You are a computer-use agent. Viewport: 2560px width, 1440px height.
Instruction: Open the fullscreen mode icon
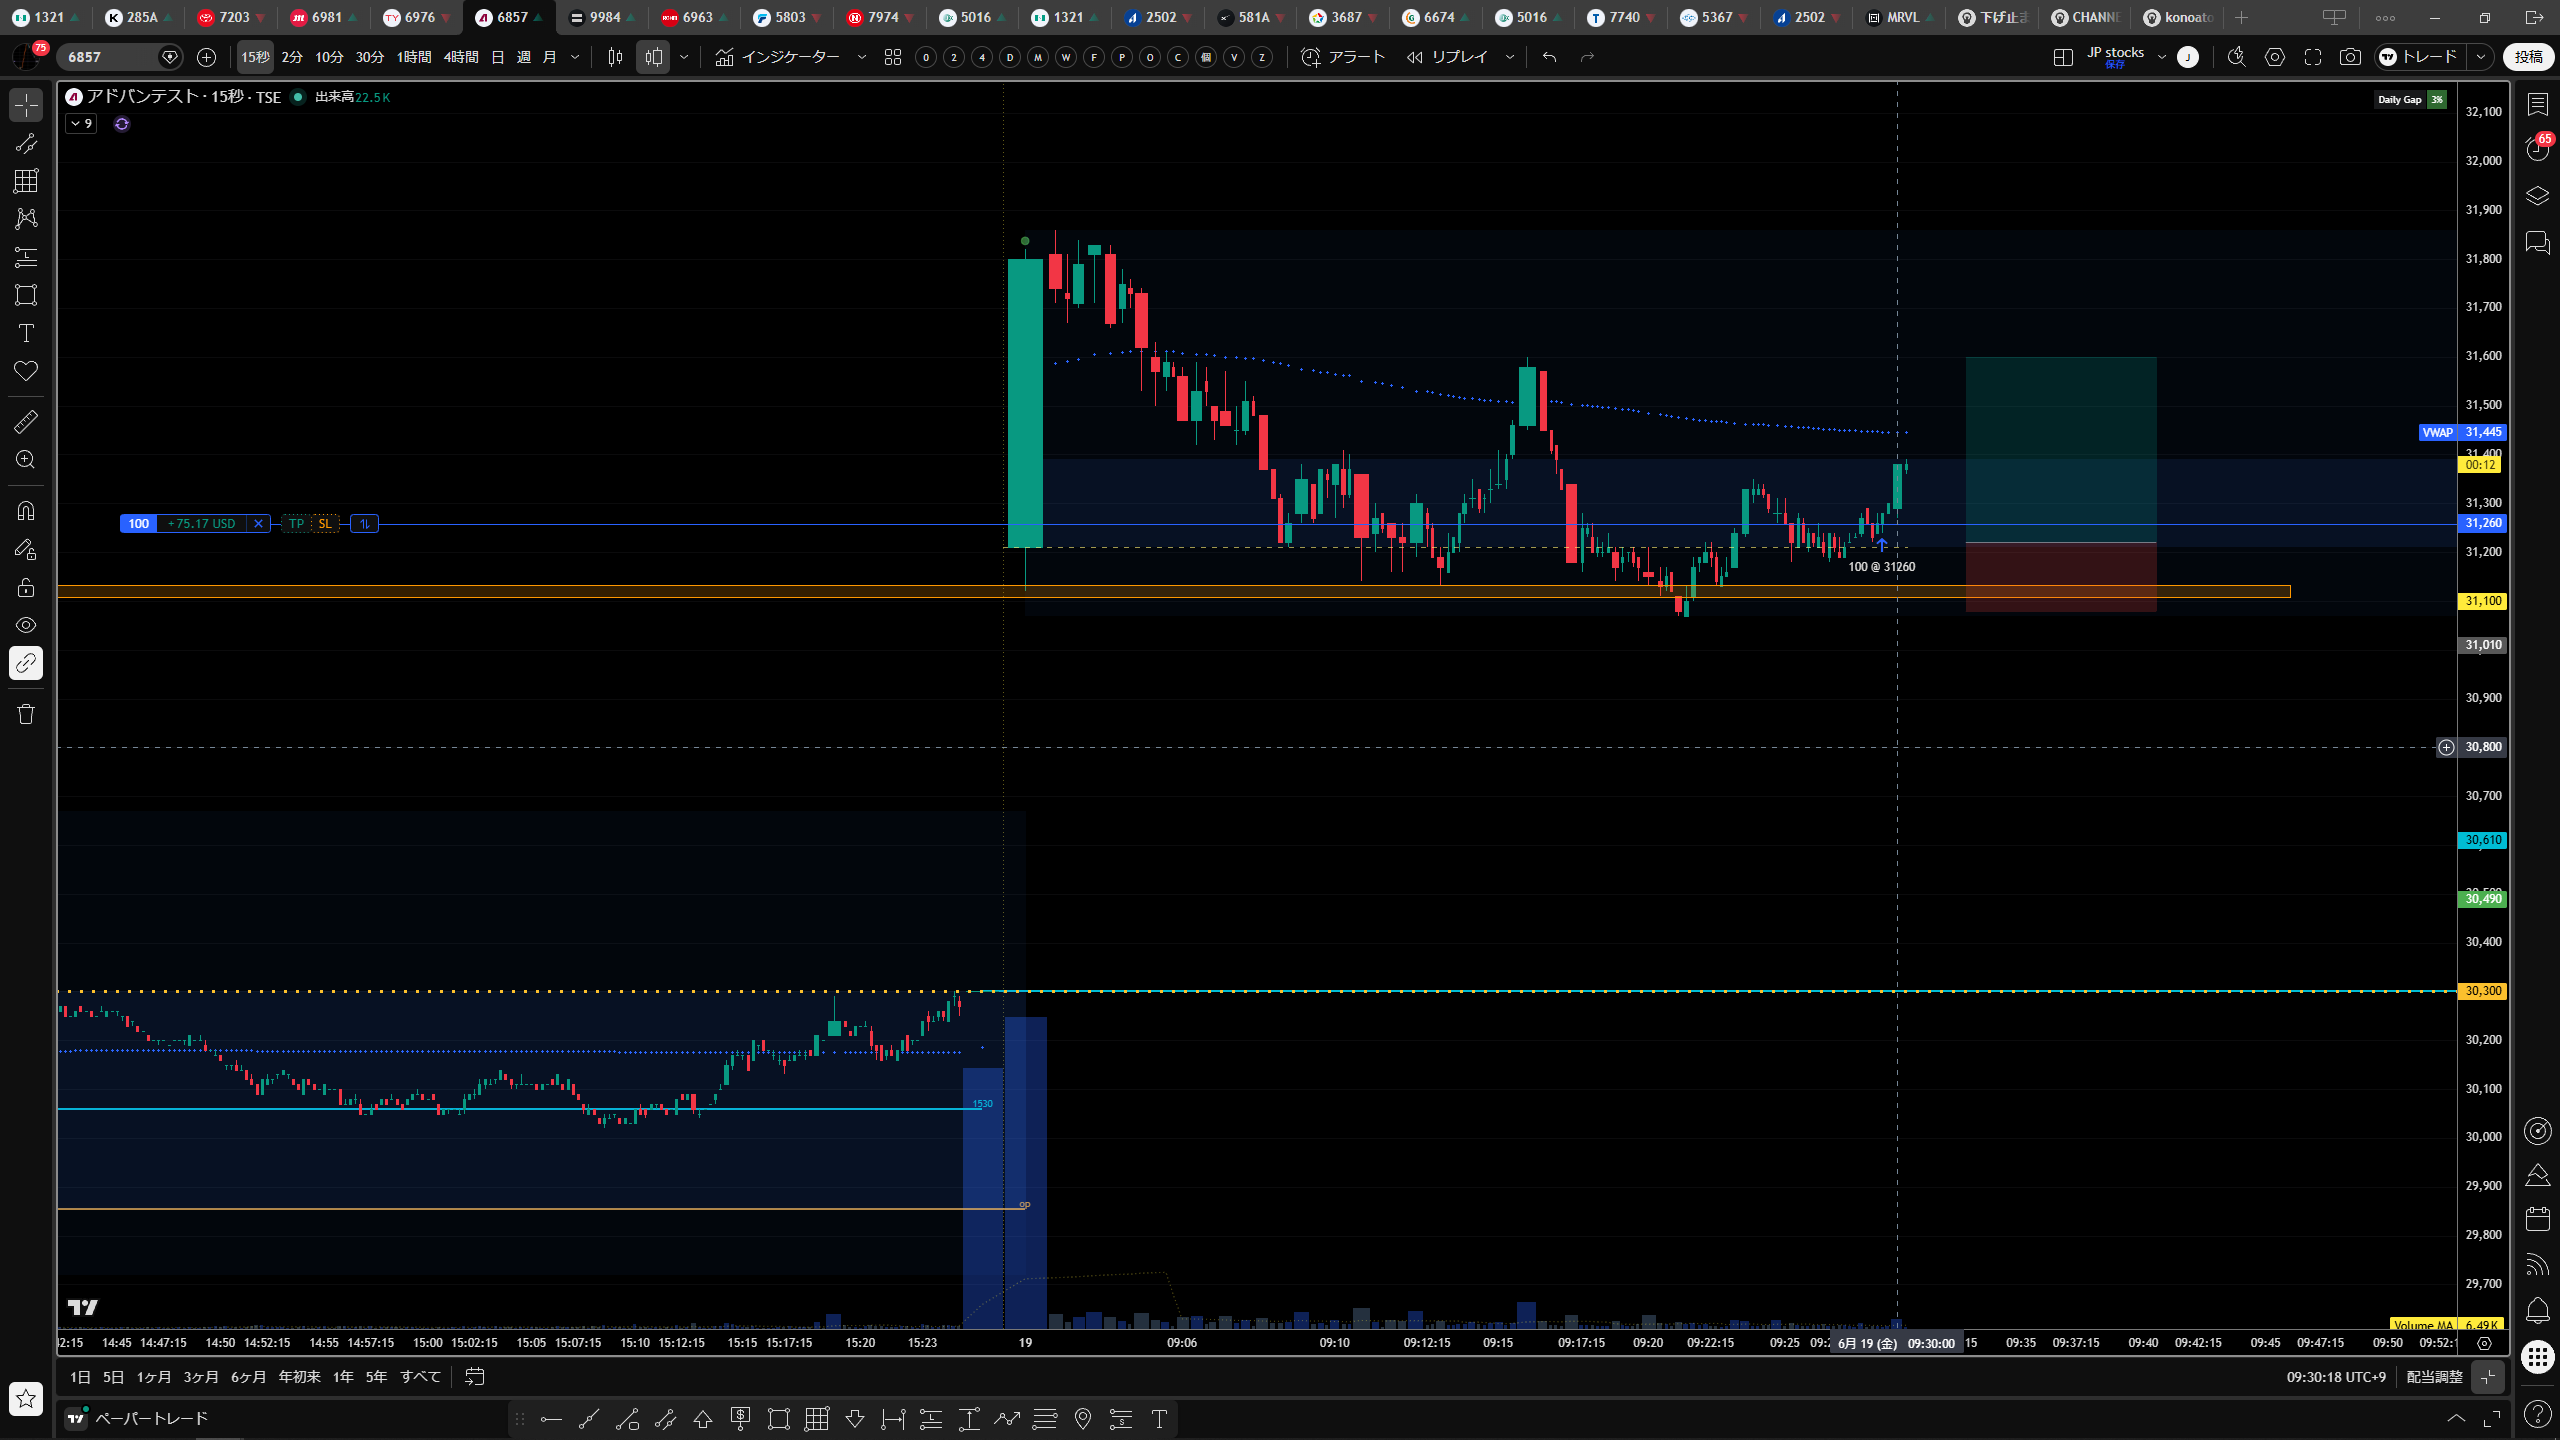[x=2313, y=57]
